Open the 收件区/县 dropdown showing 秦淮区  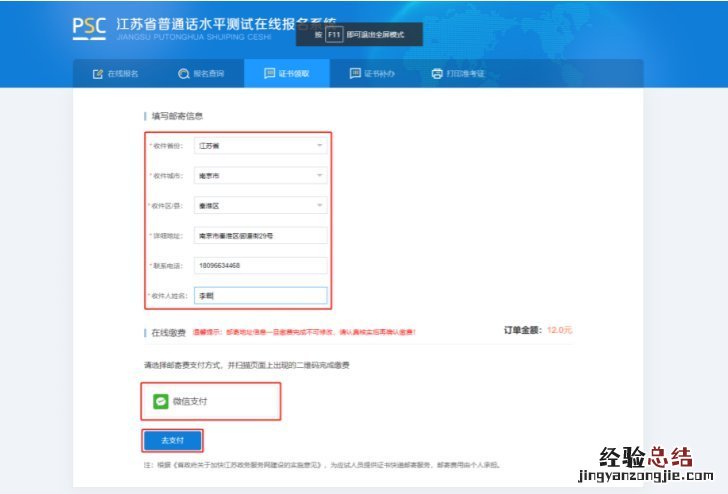point(260,206)
